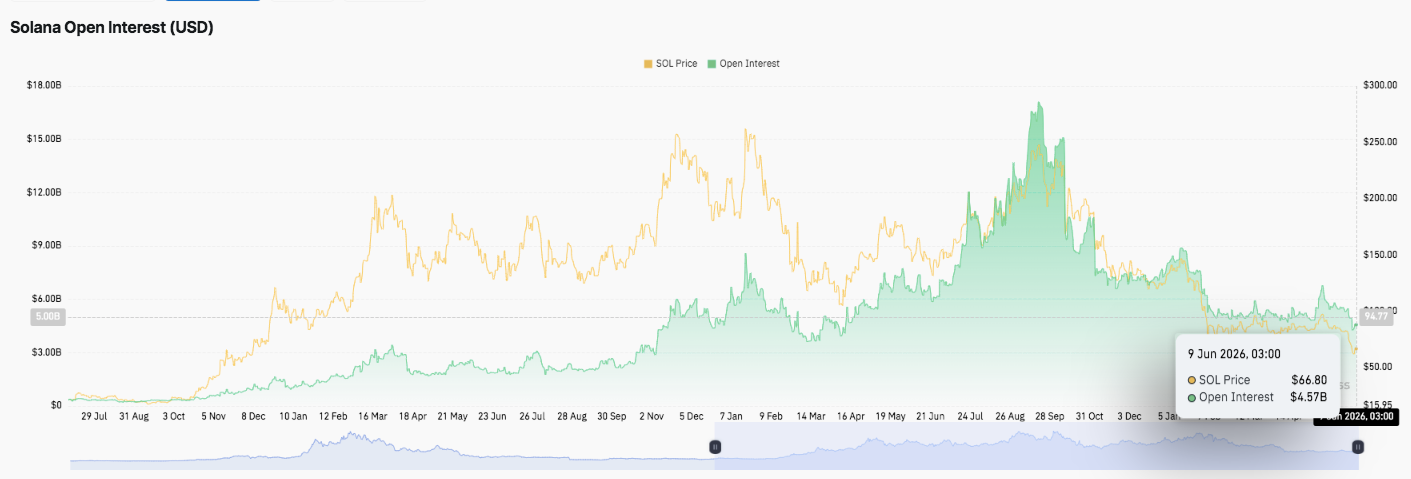Click the 7 Jan date label
Viewport: 1411px width, 479px height.
[730, 415]
